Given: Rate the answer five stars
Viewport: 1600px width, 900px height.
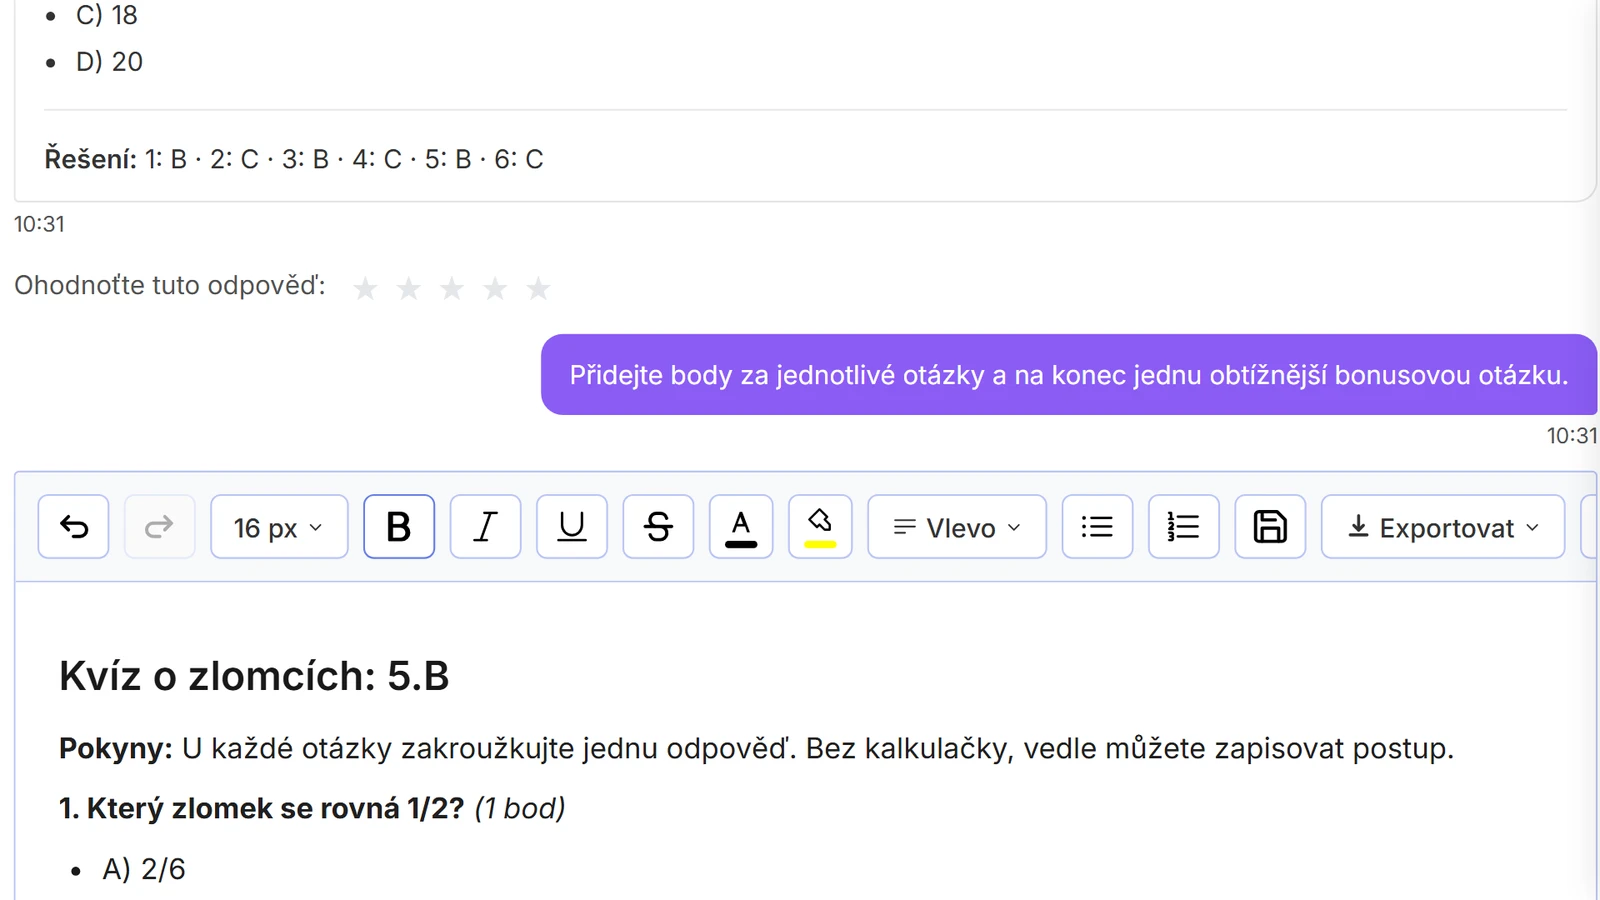Looking at the screenshot, I should pos(538,288).
